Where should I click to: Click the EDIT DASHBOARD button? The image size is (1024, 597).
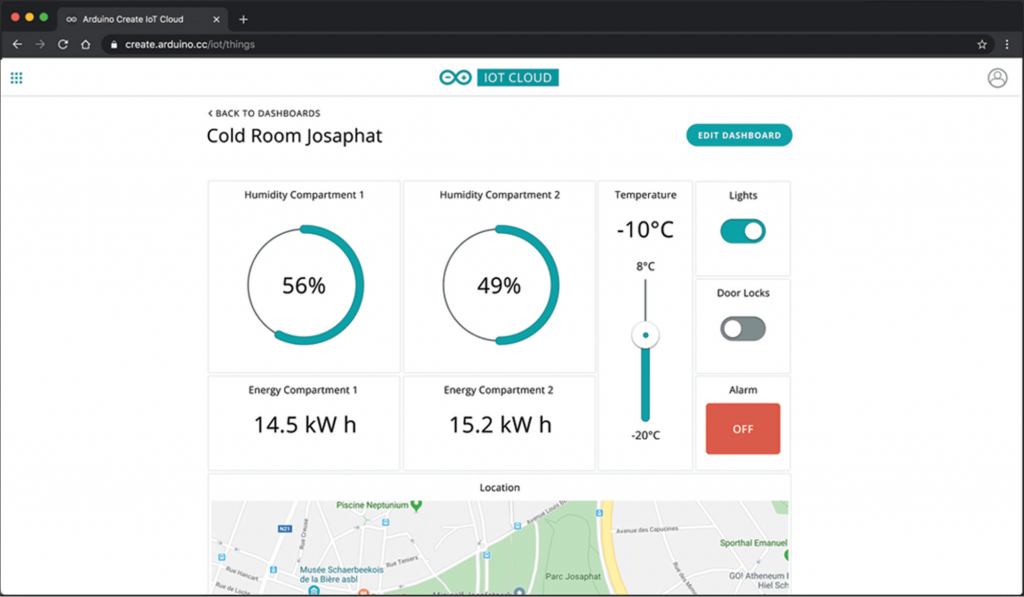pos(739,134)
